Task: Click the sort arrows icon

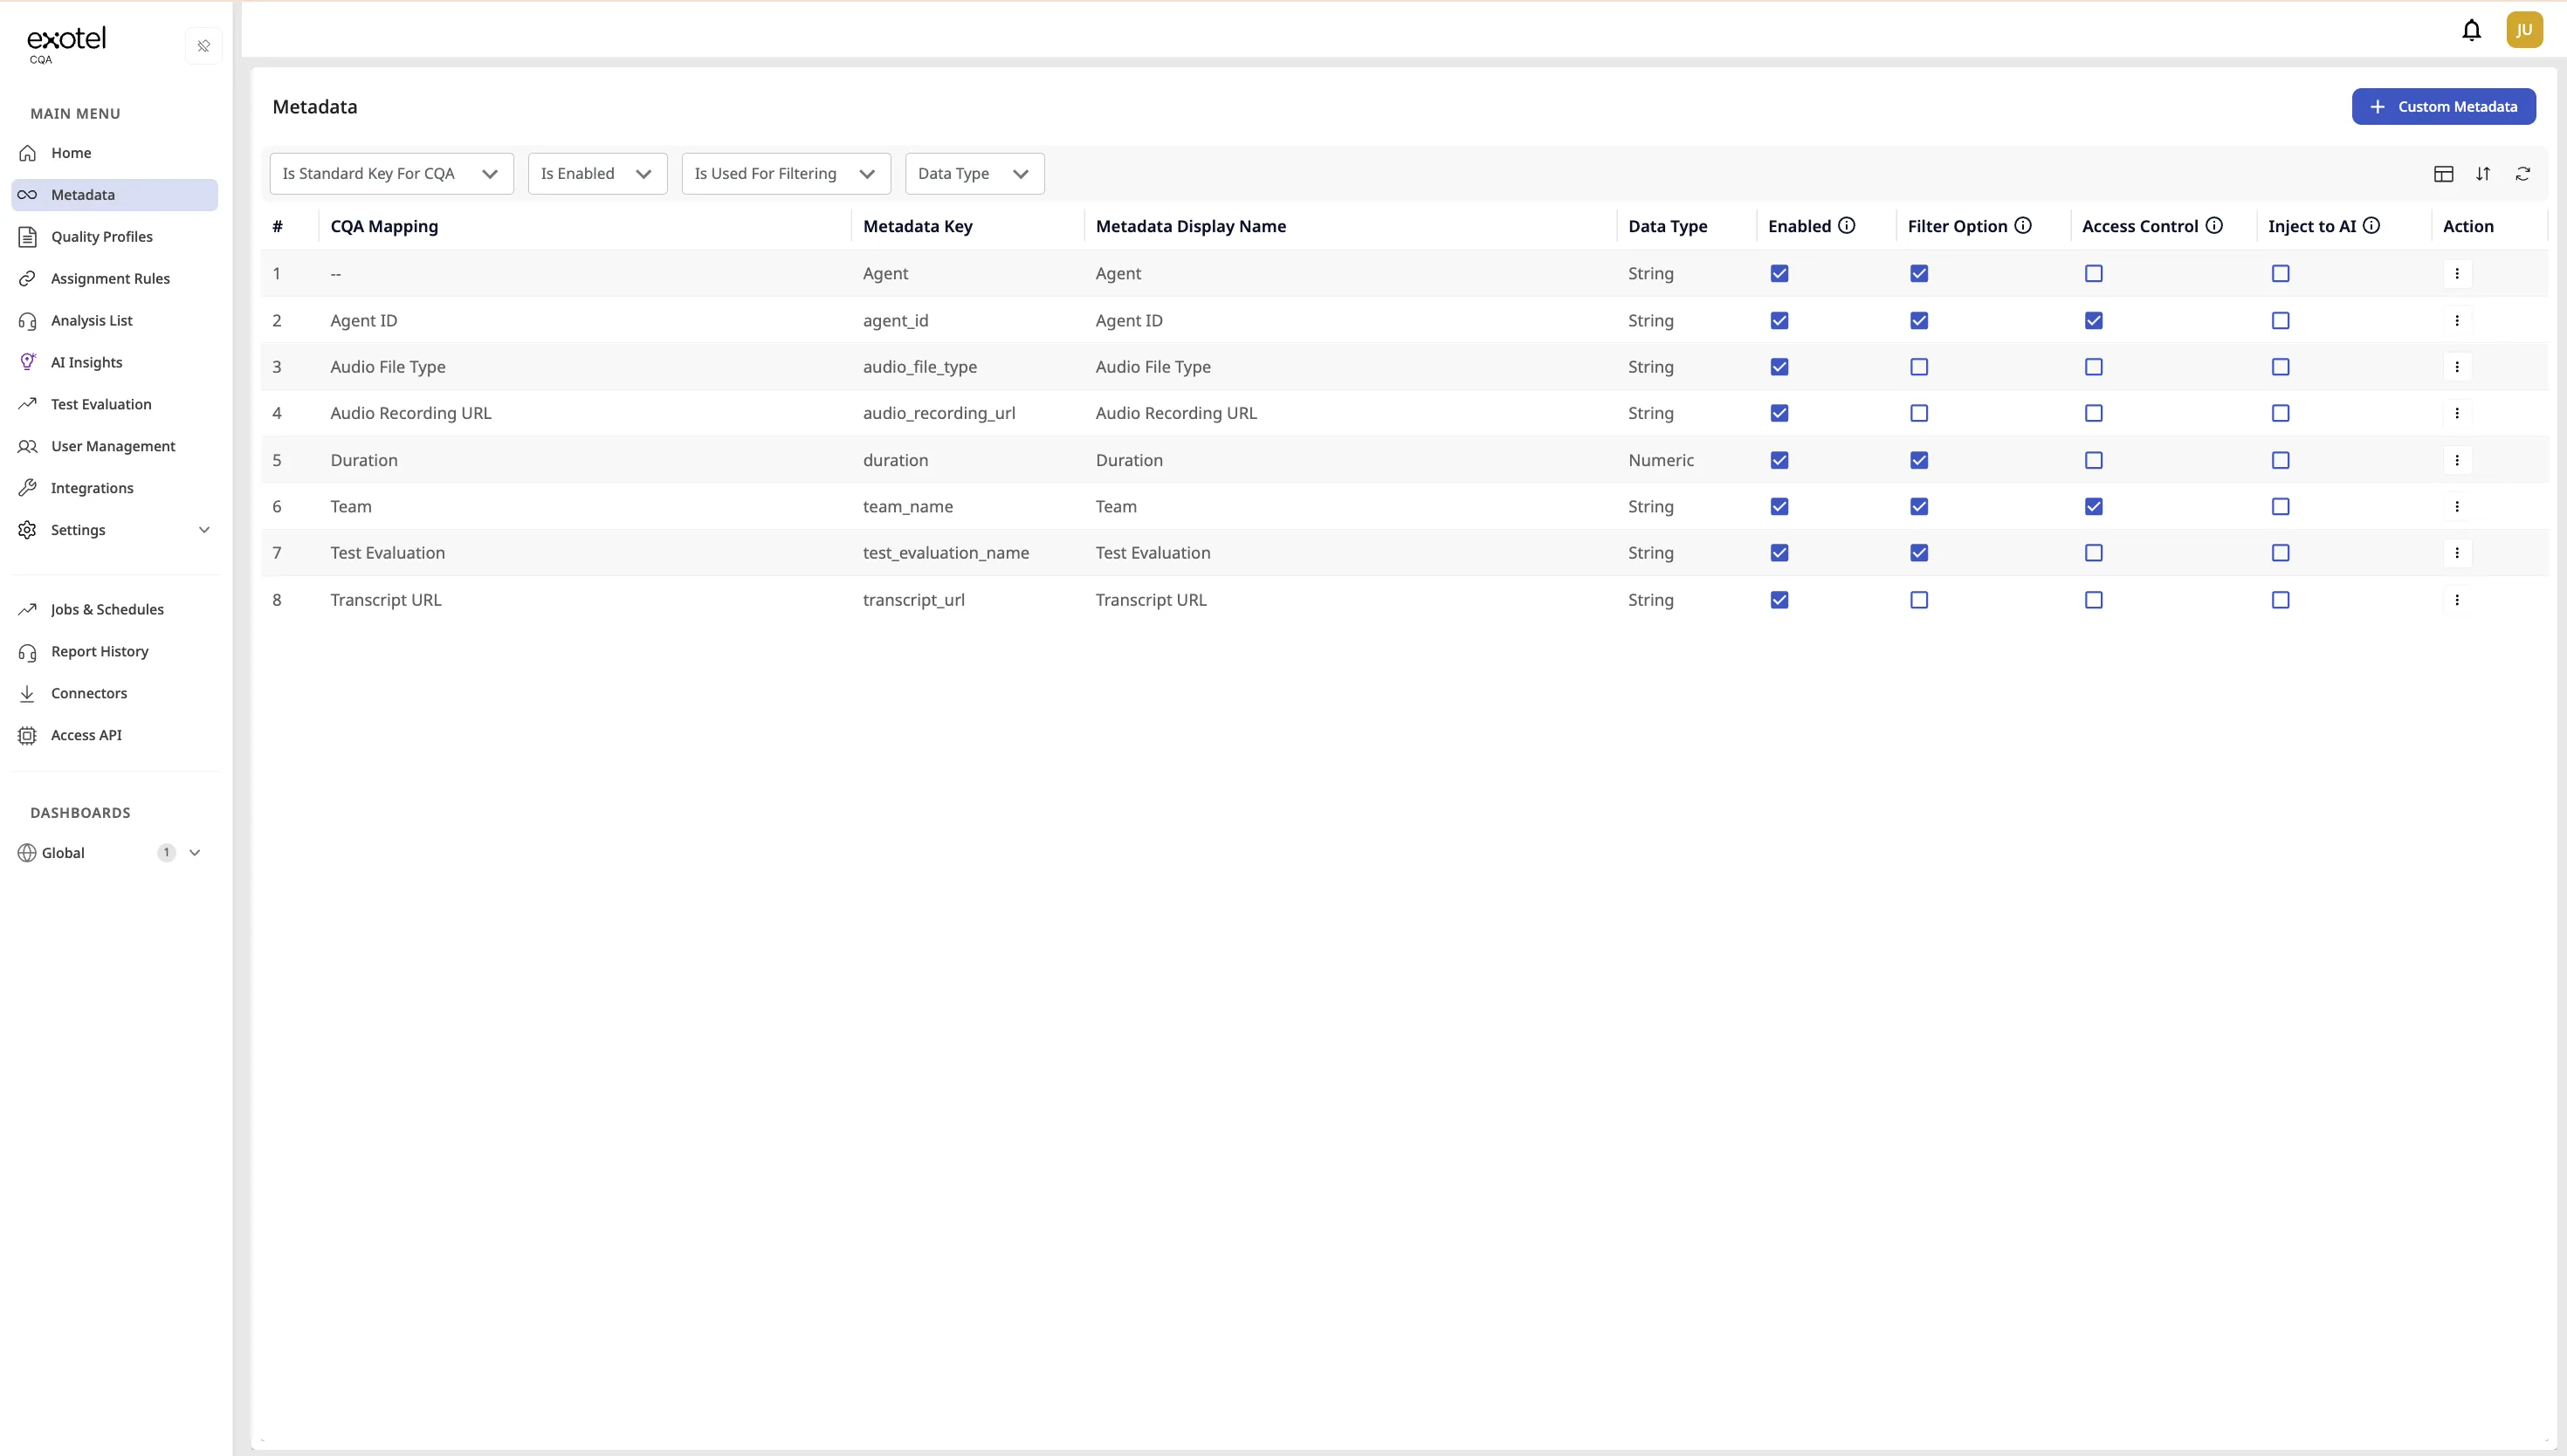Action: [x=2483, y=174]
